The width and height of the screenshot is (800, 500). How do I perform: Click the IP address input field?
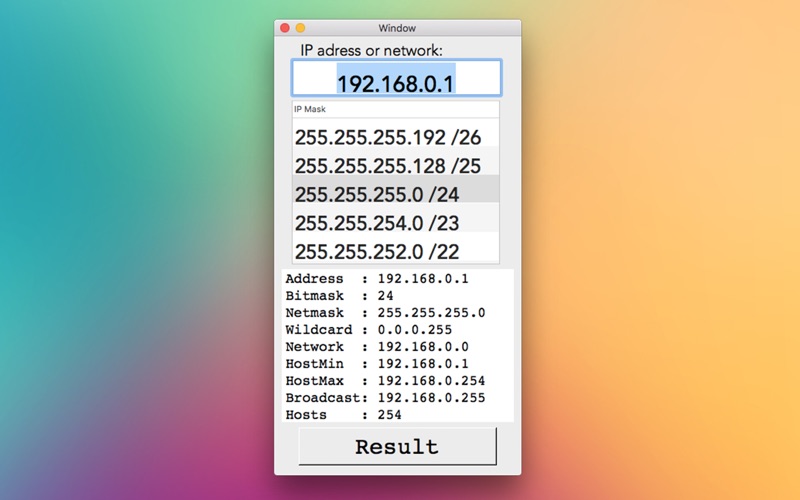tap(396, 78)
